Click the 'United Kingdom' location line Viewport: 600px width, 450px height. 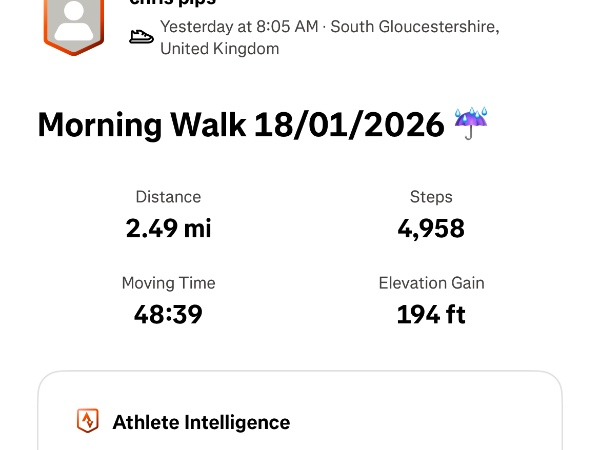(x=220, y=48)
